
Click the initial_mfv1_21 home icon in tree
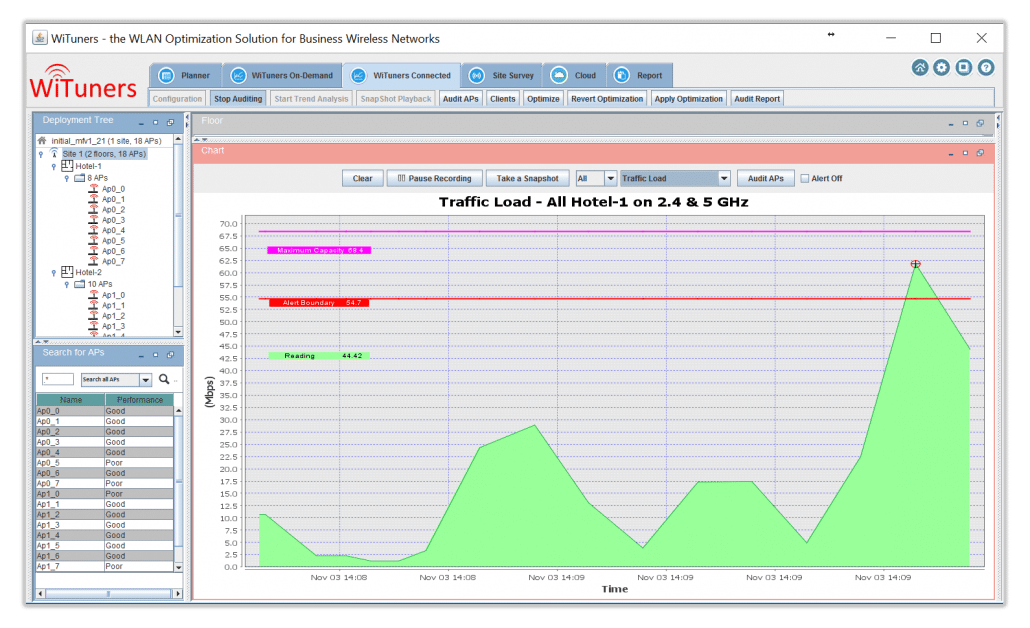(42, 141)
